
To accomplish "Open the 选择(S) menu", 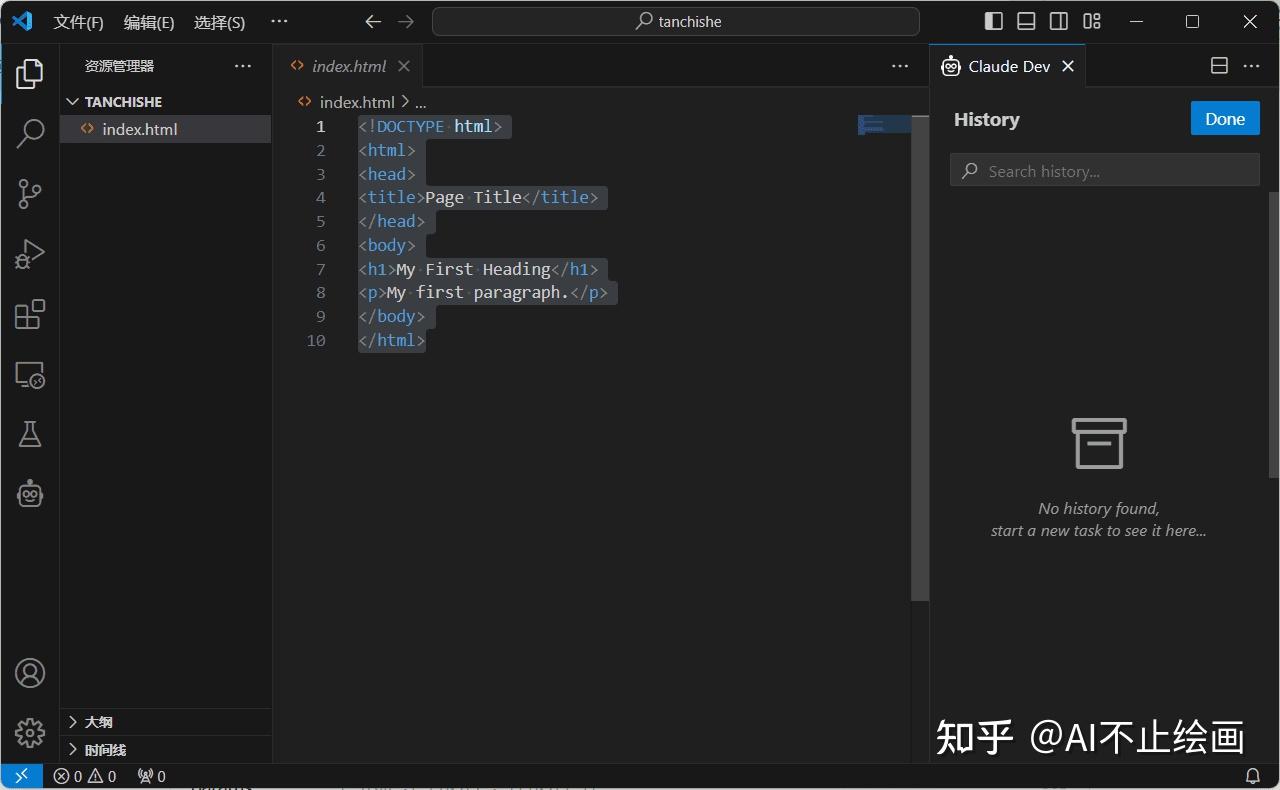I will coord(219,22).
